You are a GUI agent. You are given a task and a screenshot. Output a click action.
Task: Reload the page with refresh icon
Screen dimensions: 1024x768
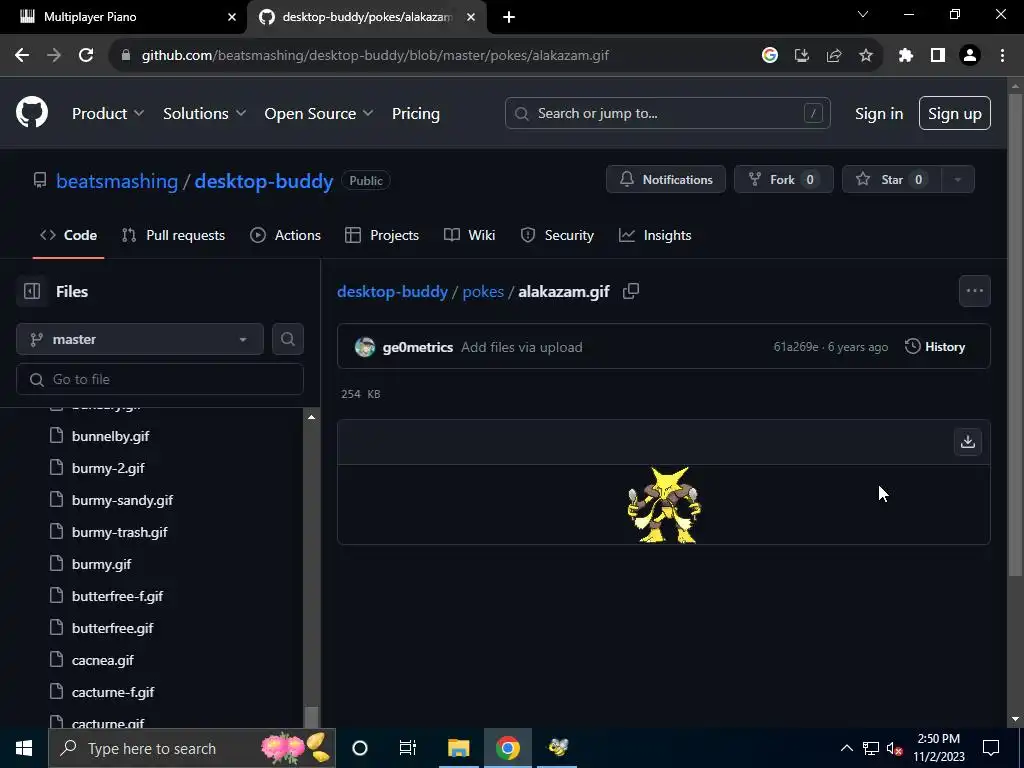pos(86,56)
